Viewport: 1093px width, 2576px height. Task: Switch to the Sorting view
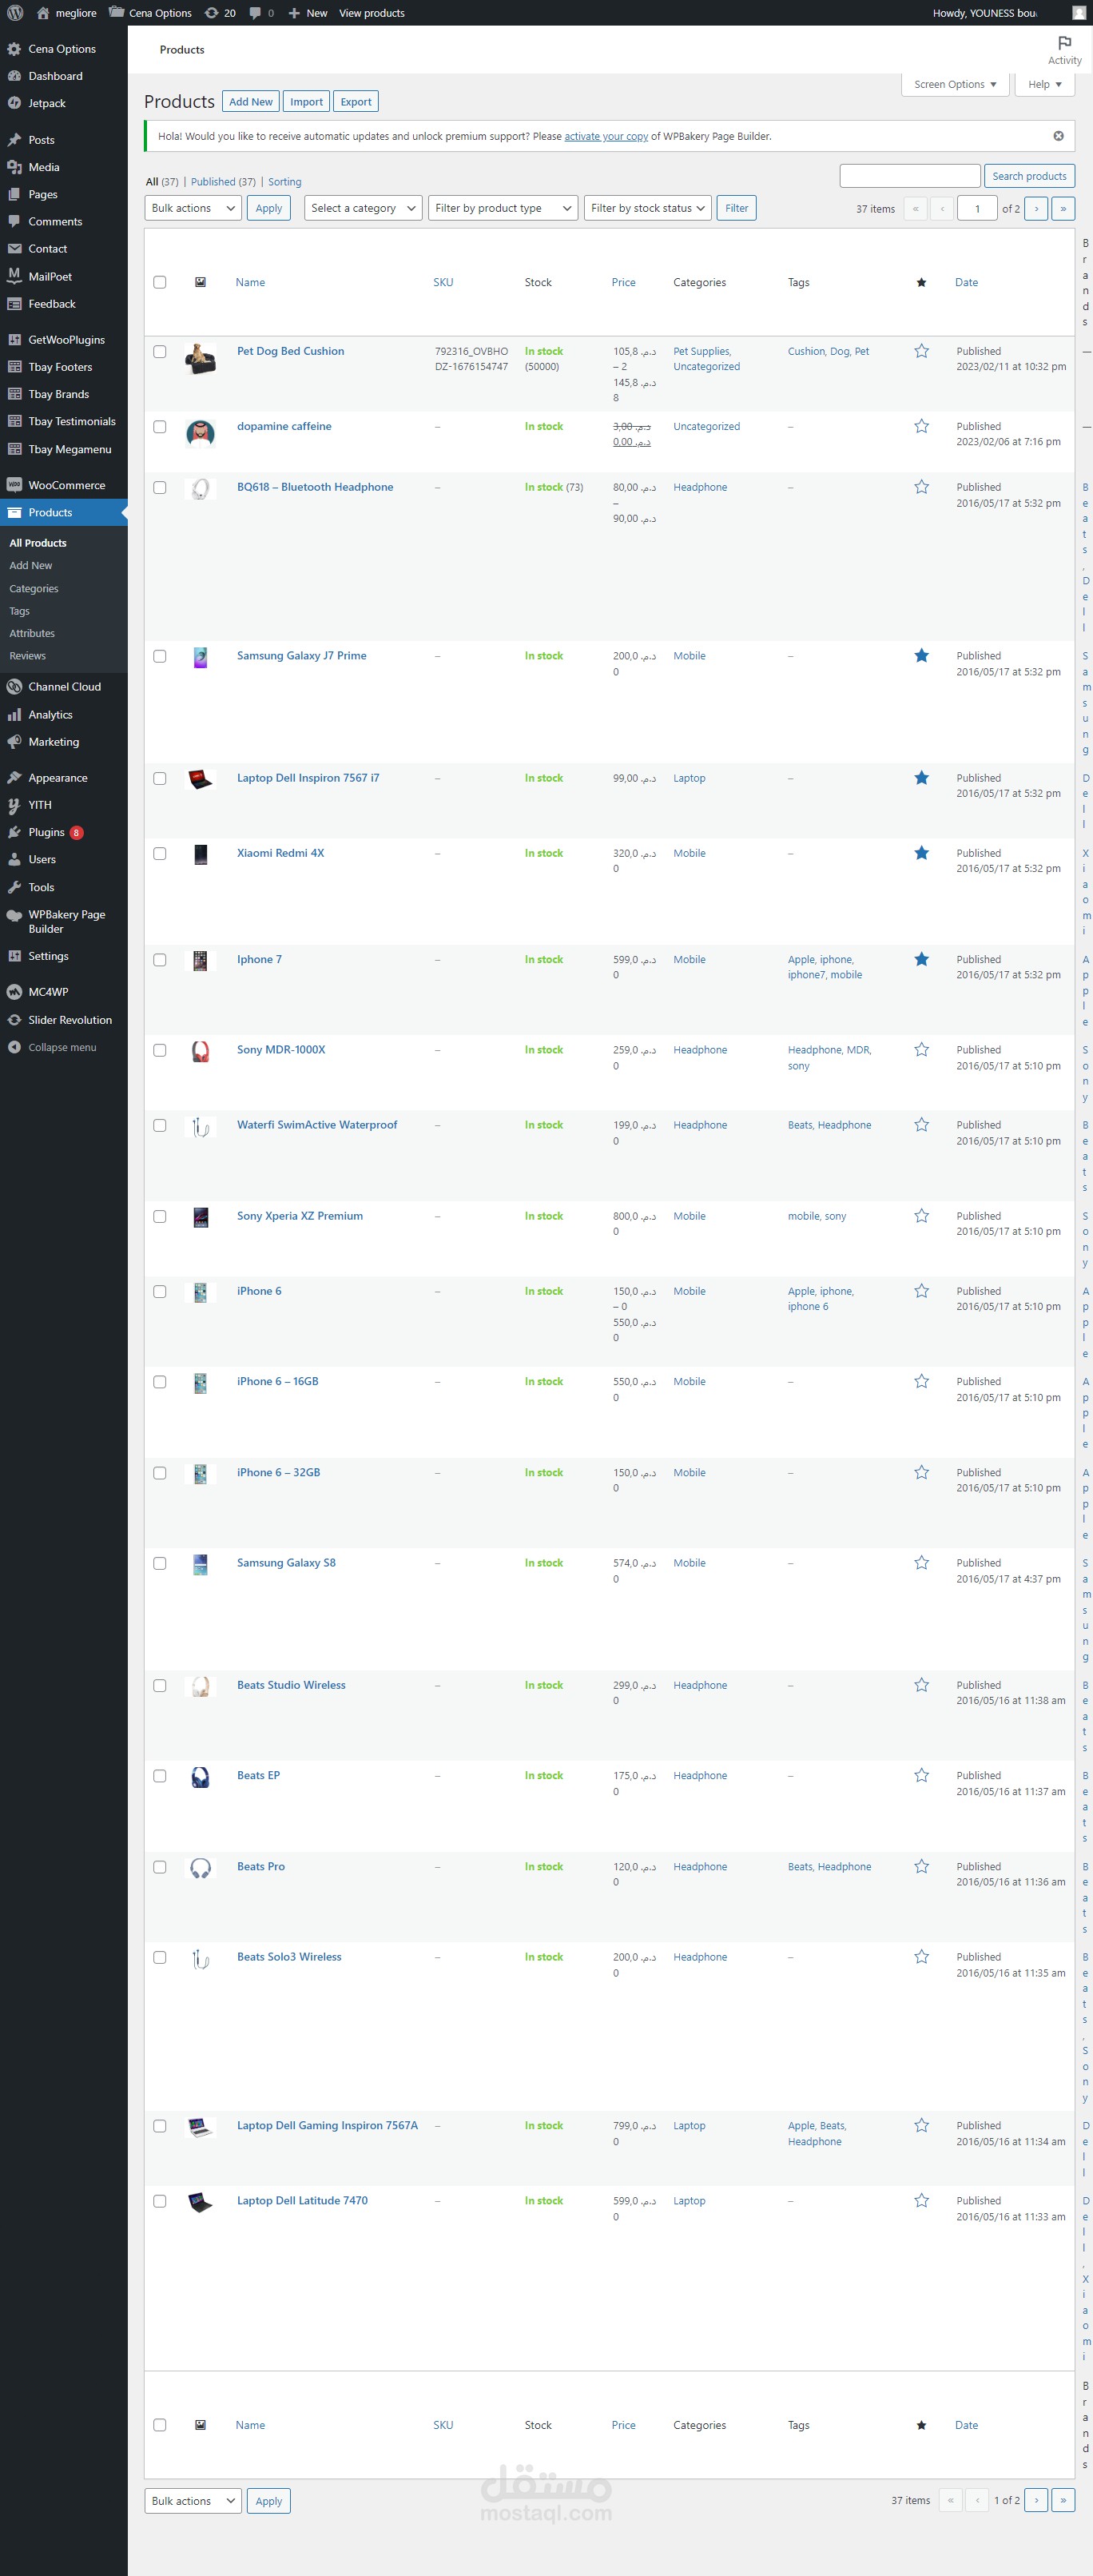[x=285, y=182]
